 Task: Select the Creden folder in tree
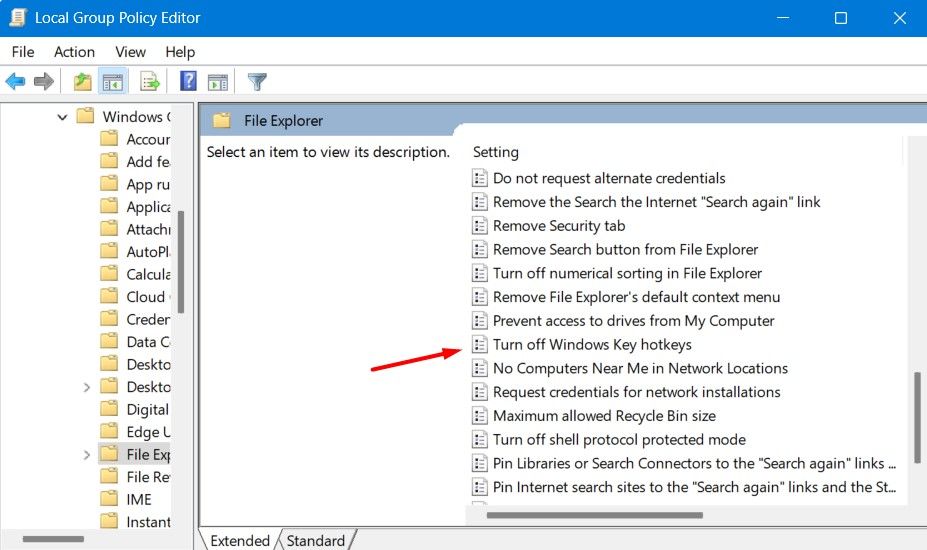click(148, 319)
